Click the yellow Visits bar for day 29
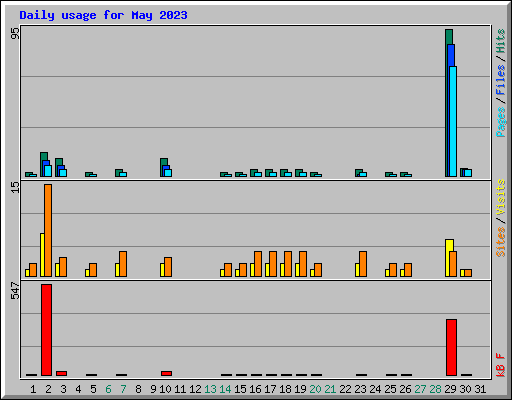This screenshot has width=512, height=400. (x=448, y=258)
